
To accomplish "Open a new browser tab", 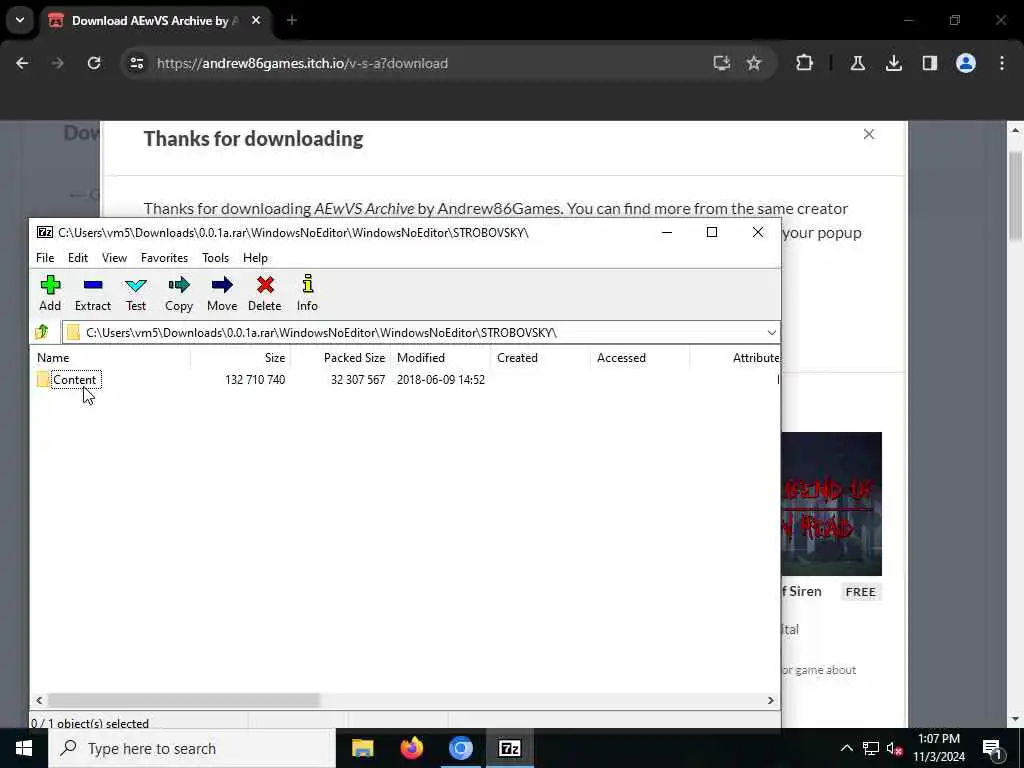I will pyautogui.click(x=292, y=20).
